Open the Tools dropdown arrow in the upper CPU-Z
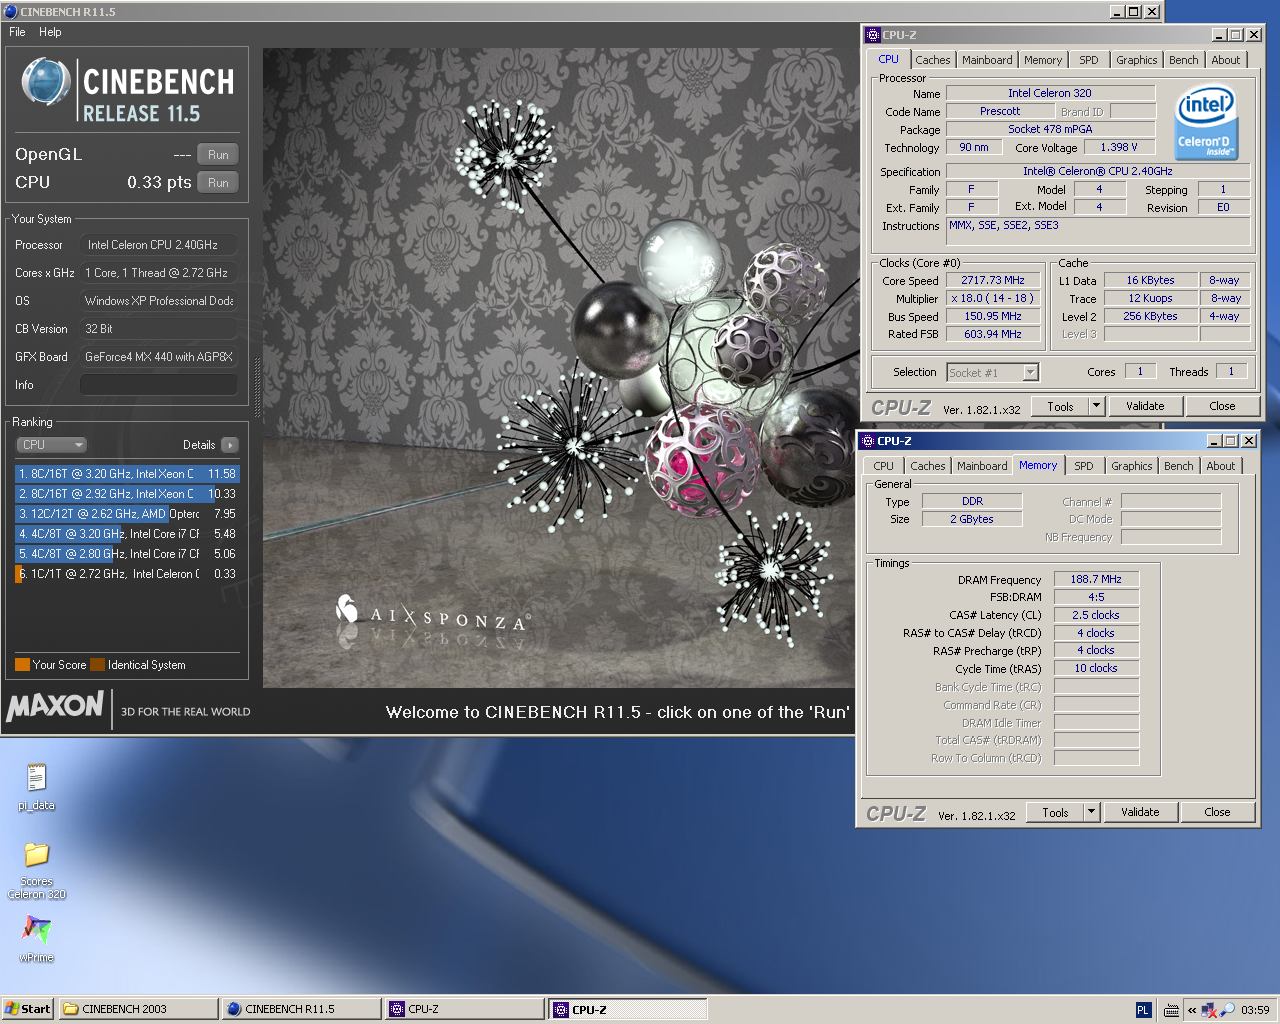The image size is (1280, 1024). [x=1096, y=406]
